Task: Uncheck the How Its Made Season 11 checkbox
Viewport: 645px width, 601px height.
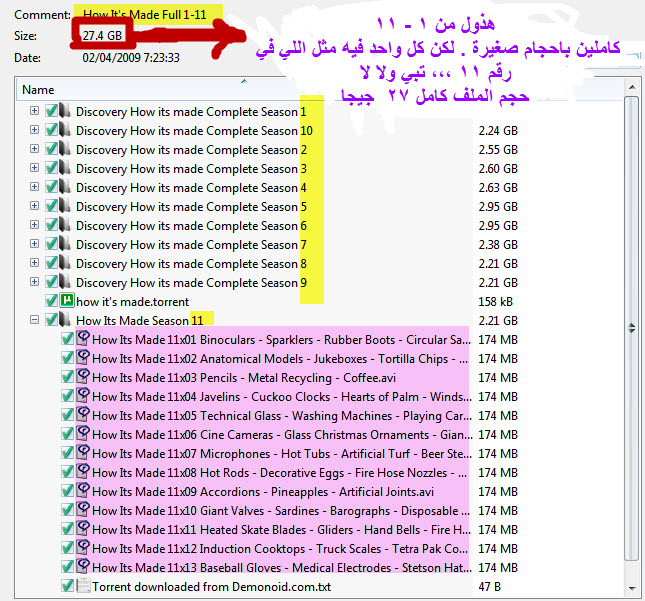Action: pos(51,319)
